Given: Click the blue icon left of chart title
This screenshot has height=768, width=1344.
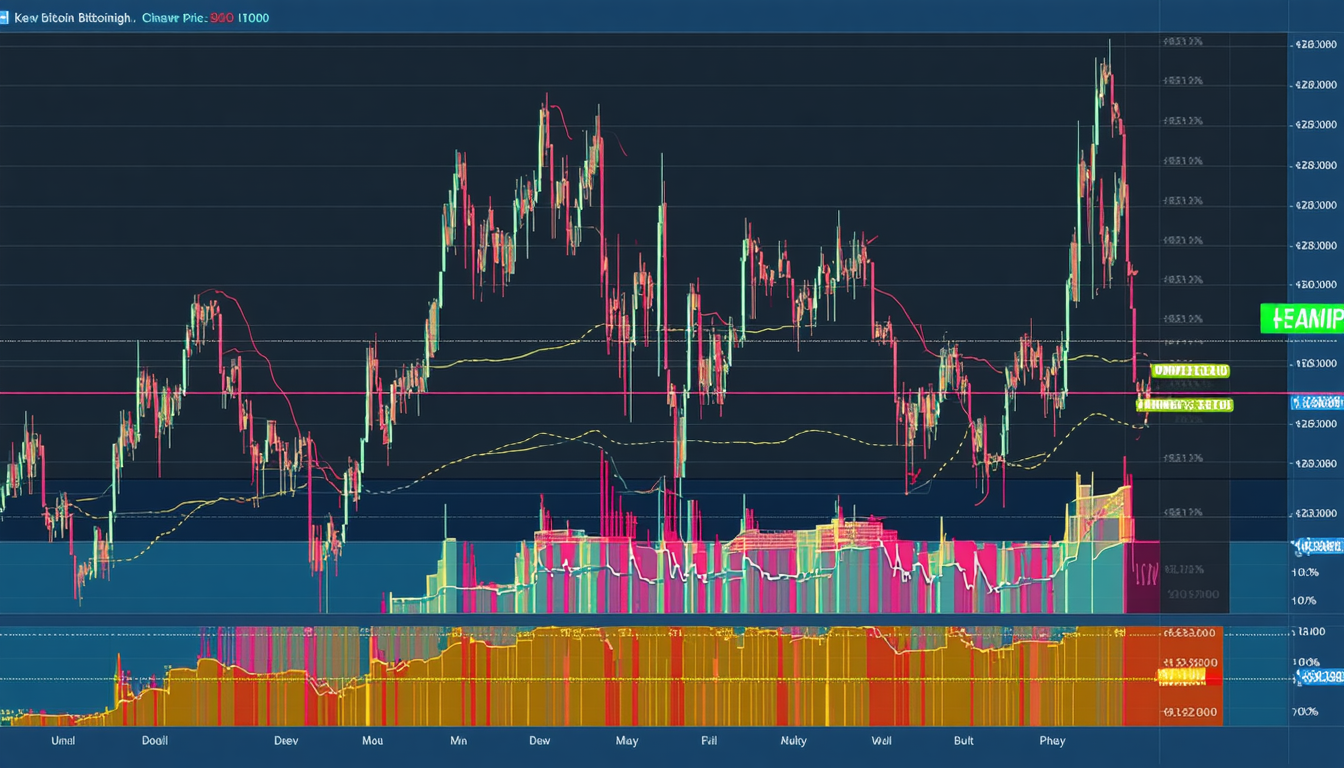Looking at the screenshot, I should point(5,18).
